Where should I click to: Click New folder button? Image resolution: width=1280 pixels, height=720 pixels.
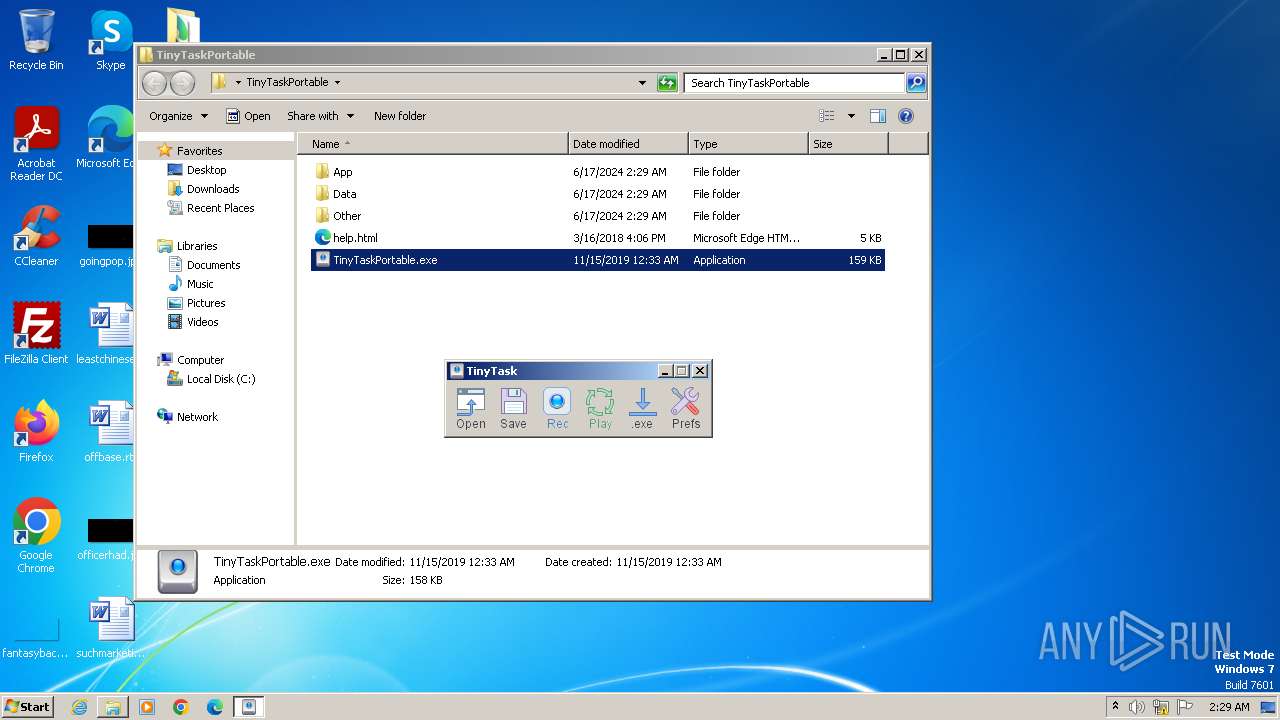[x=400, y=116]
